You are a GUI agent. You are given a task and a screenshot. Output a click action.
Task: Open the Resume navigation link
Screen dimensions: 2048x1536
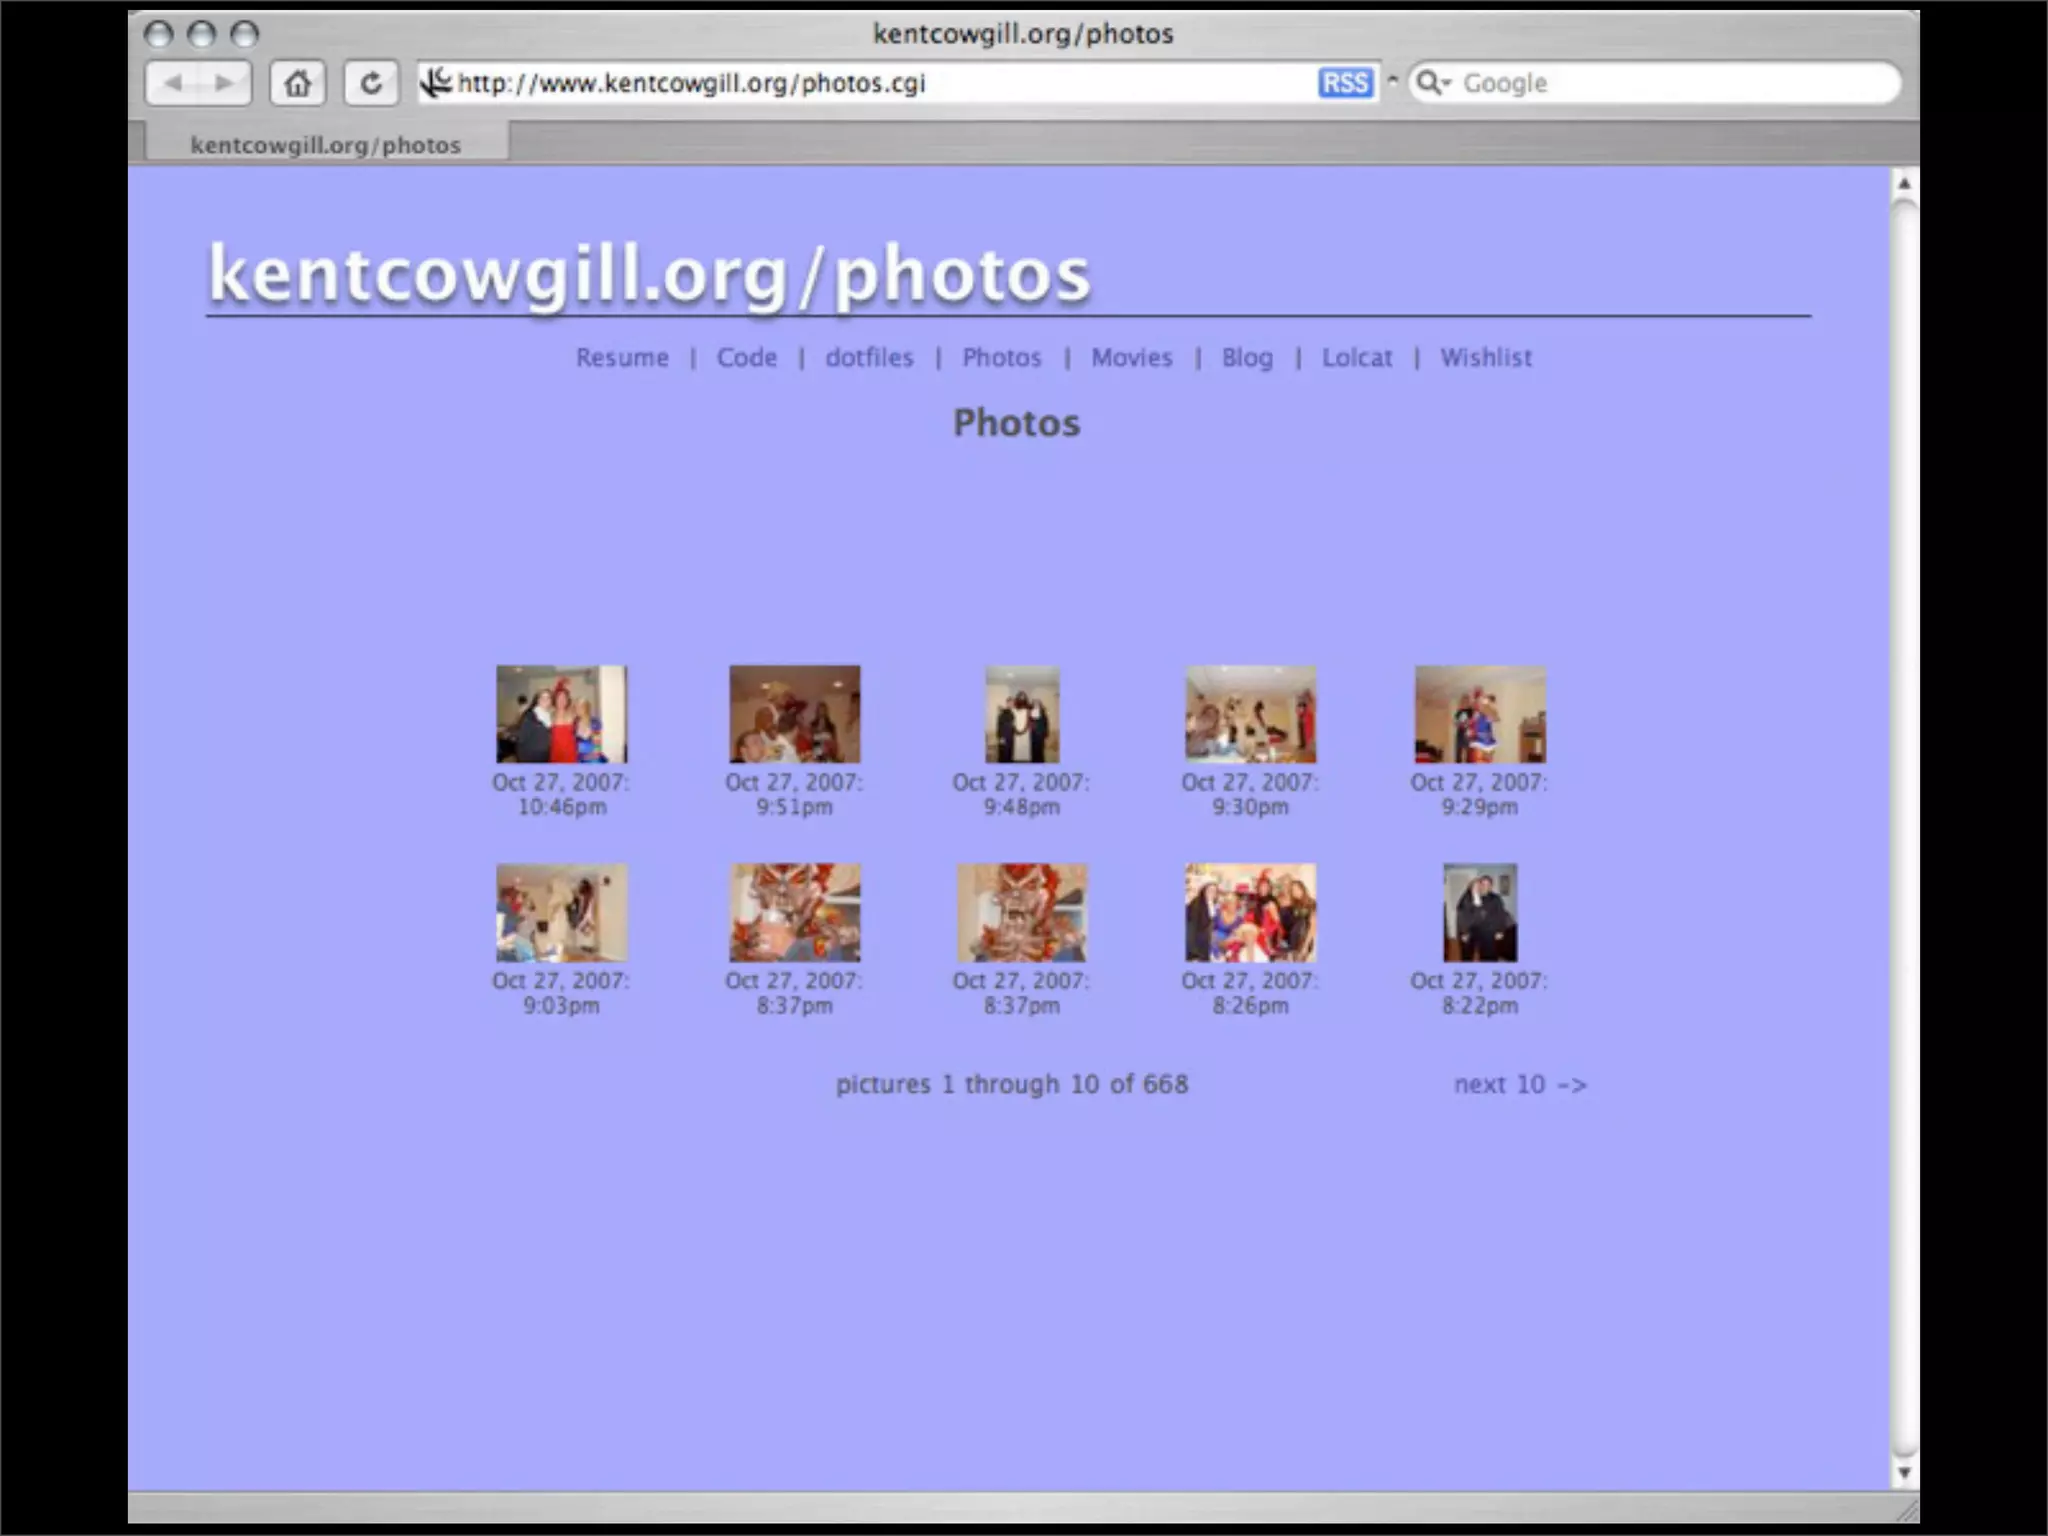click(622, 357)
